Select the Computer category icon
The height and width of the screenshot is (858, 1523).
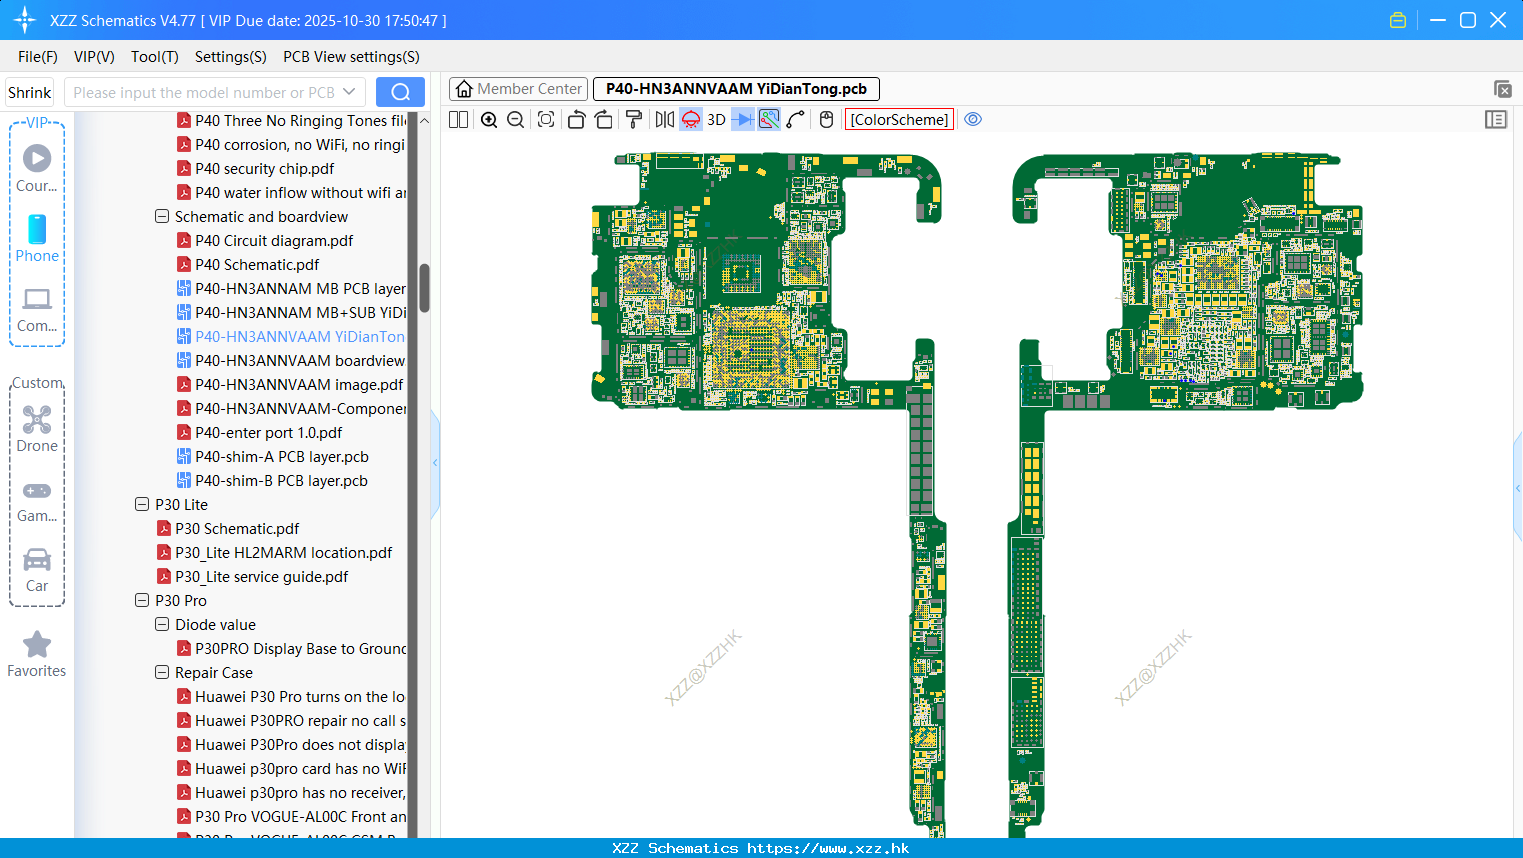coord(37,309)
